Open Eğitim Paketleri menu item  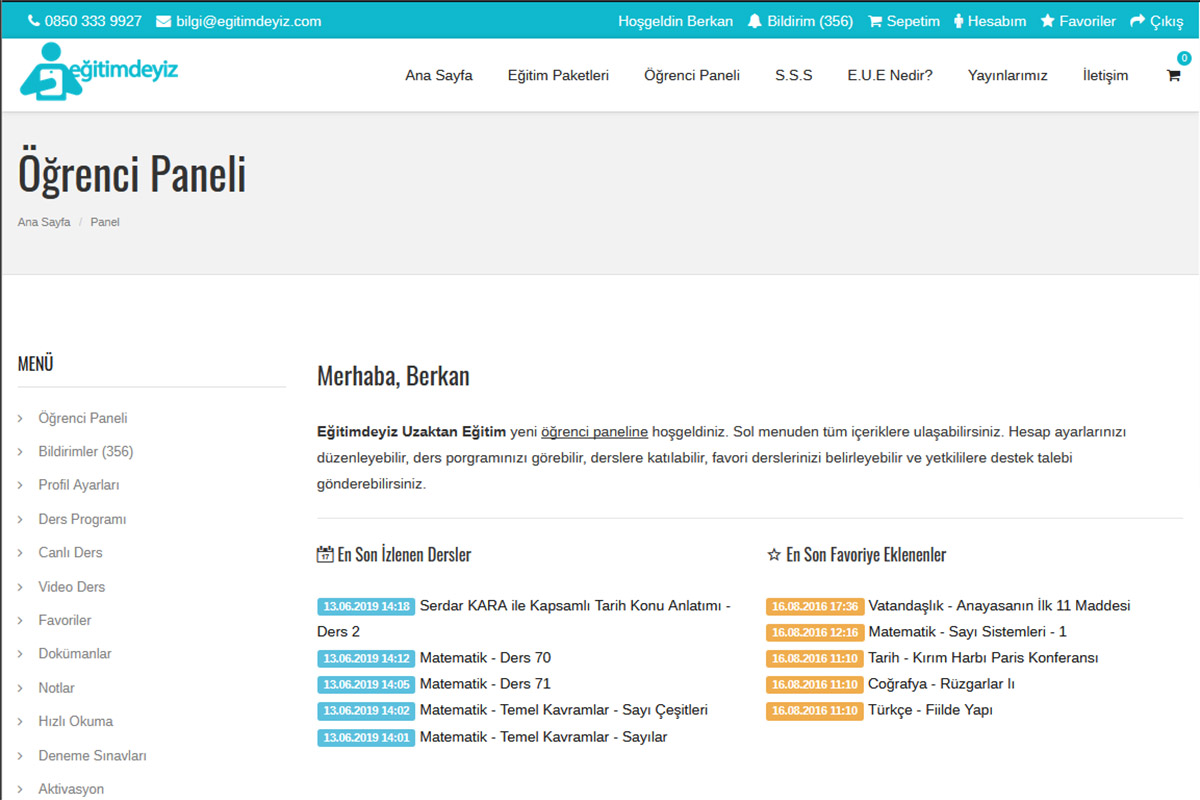558,75
